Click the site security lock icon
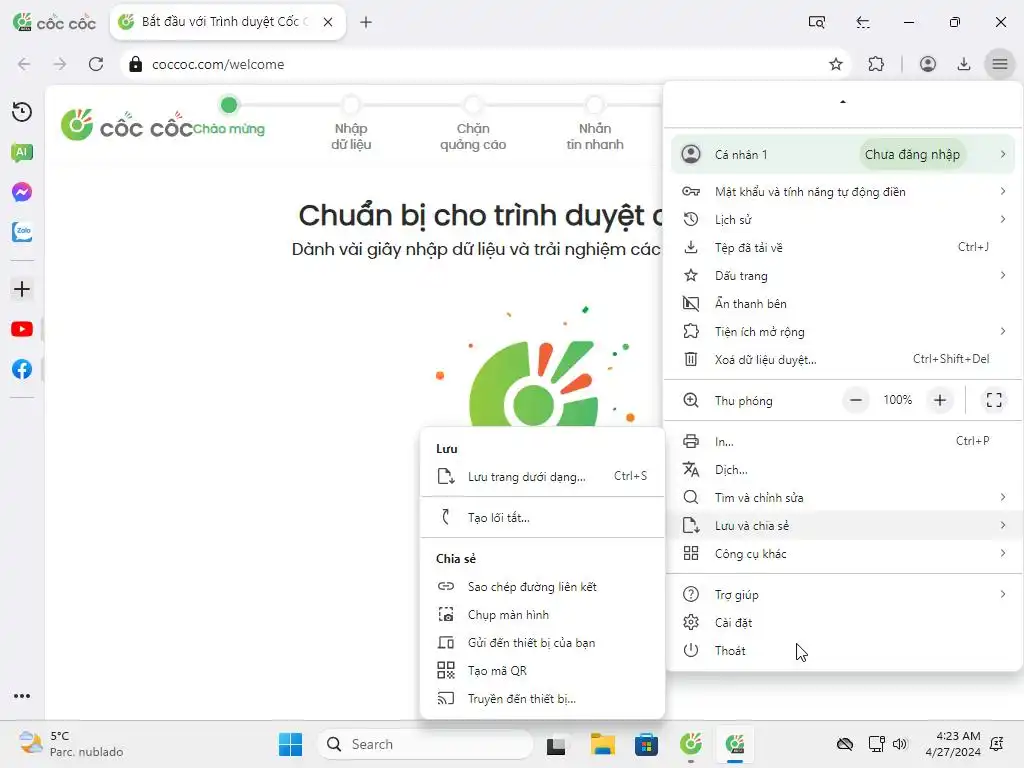The height and width of the screenshot is (768, 1024). tap(136, 64)
